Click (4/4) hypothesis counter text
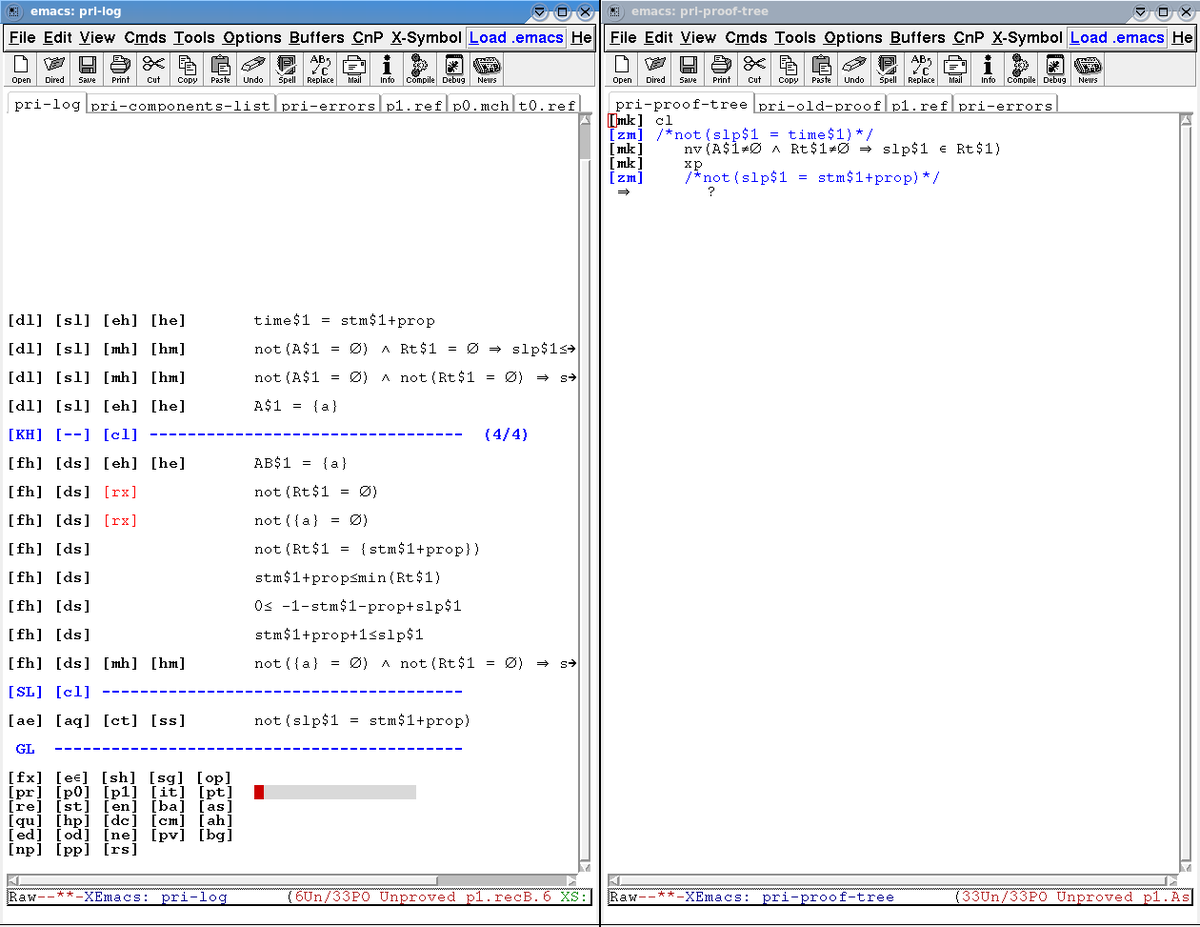Screen dimensions: 1200x927 (506, 435)
